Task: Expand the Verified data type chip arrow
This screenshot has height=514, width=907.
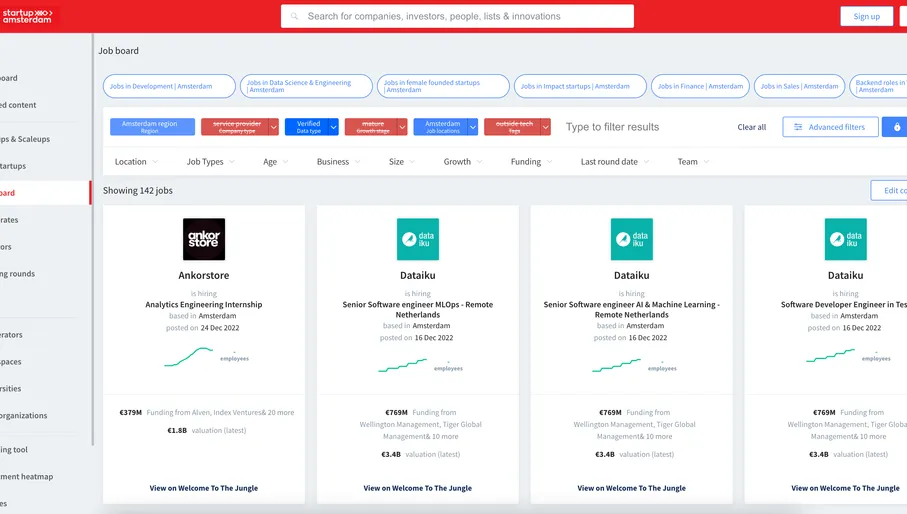Action: tap(334, 127)
